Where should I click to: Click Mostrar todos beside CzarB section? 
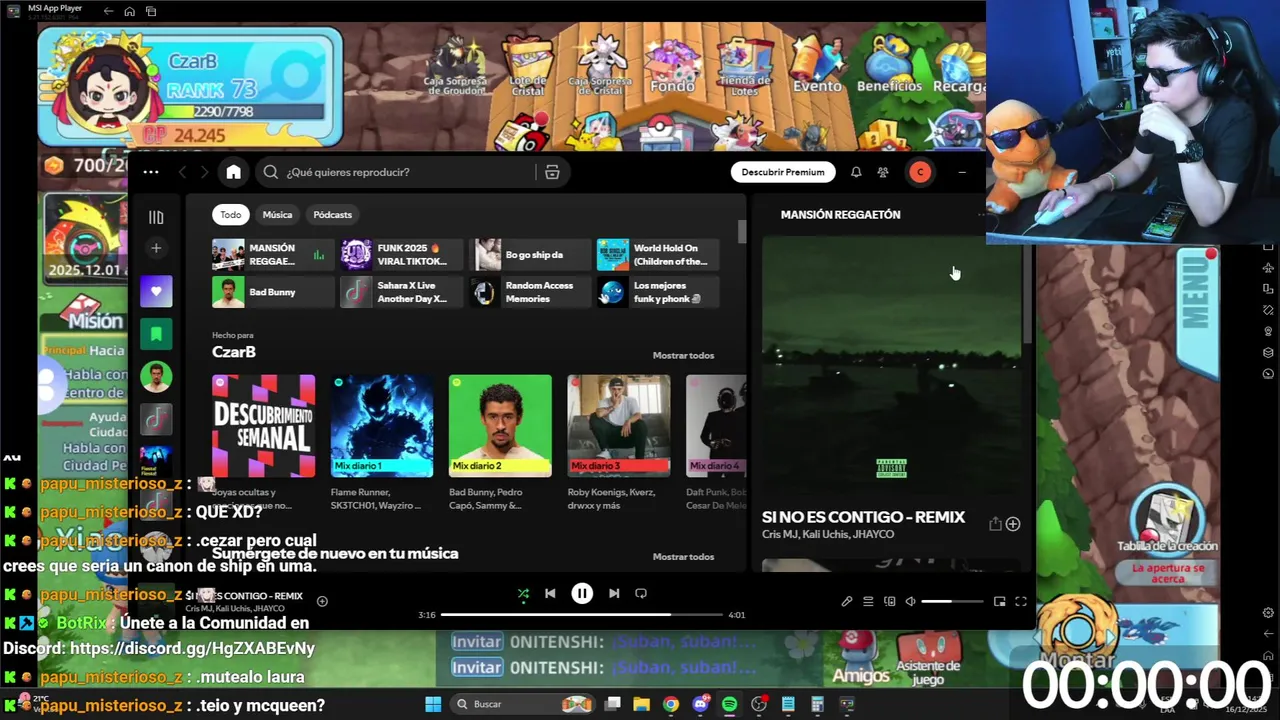click(x=683, y=355)
